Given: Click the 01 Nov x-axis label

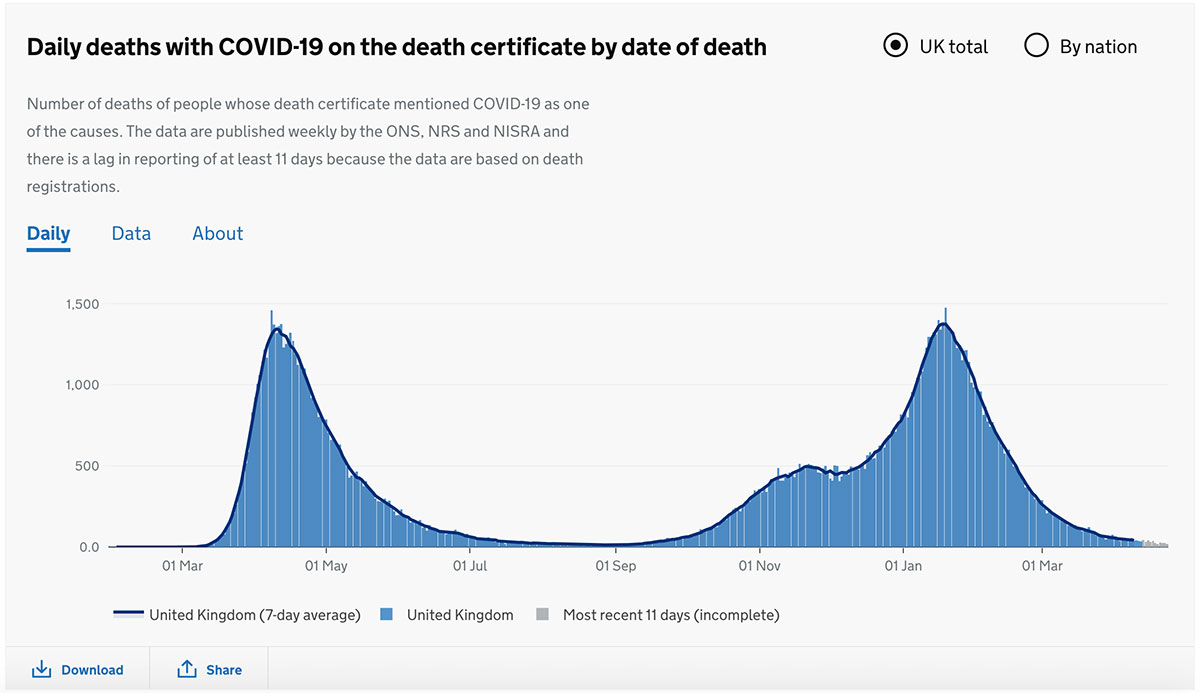Looking at the screenshot, I should click(760, 566).
